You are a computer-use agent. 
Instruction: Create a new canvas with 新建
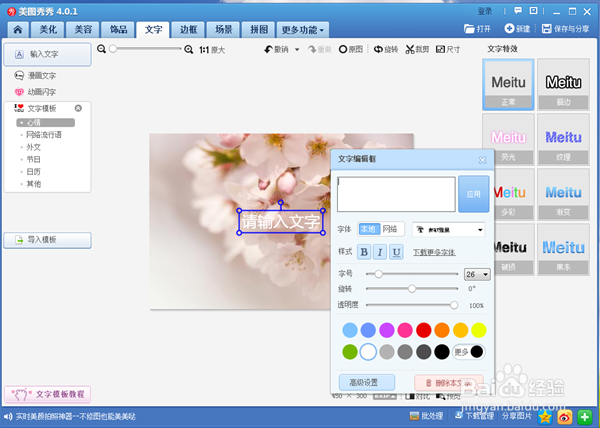pos(517,29)
